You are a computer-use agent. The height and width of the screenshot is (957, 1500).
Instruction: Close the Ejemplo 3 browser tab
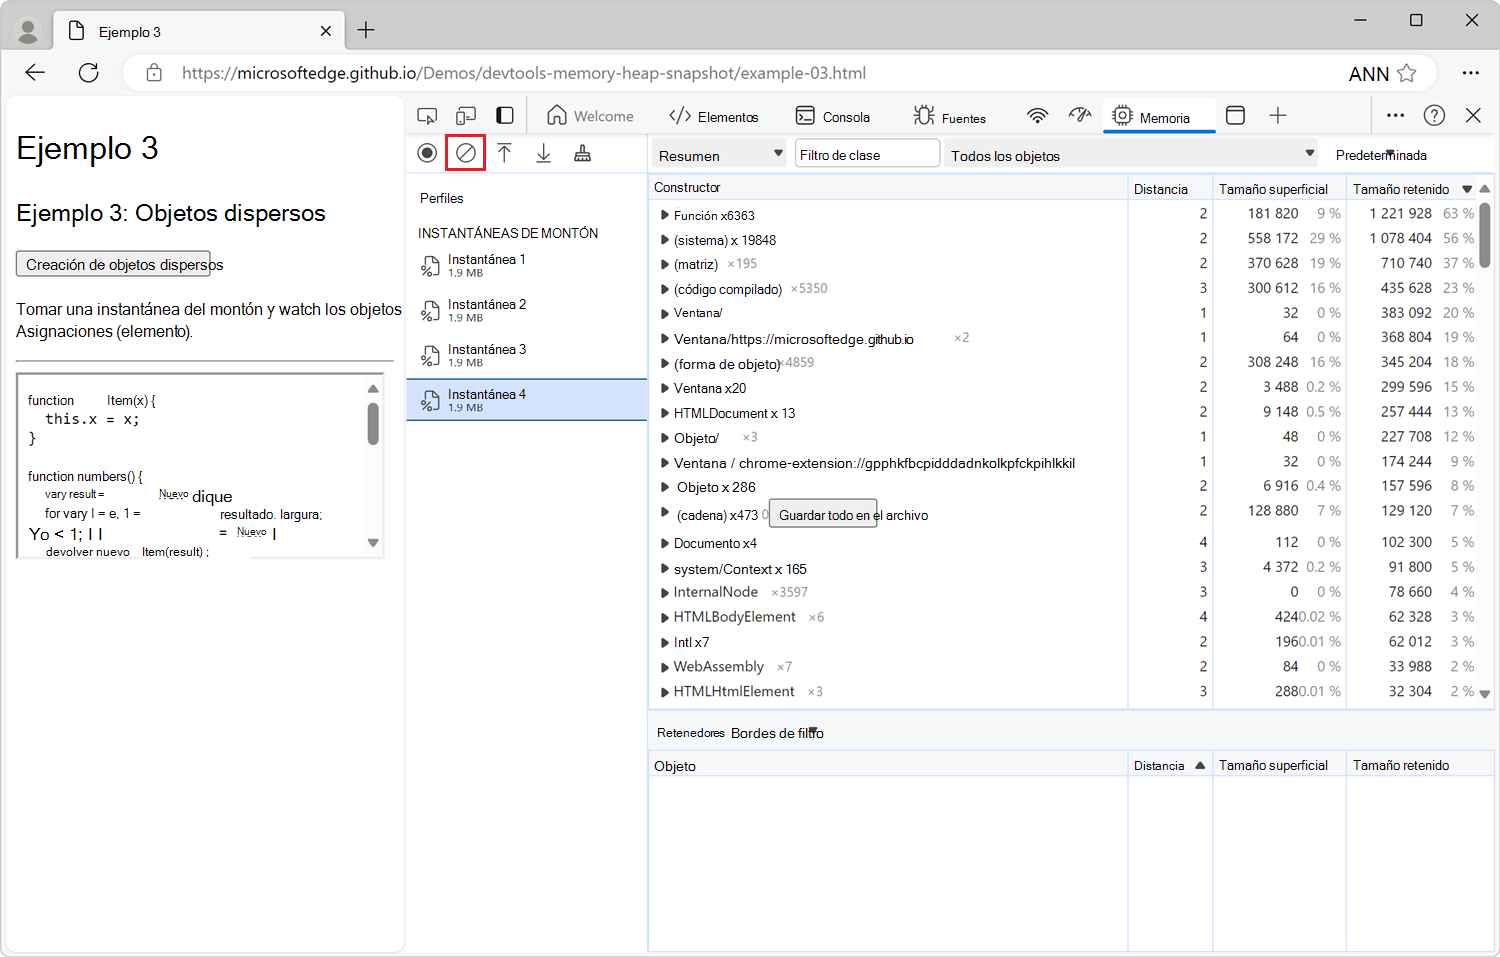click(x=326, y=32)
